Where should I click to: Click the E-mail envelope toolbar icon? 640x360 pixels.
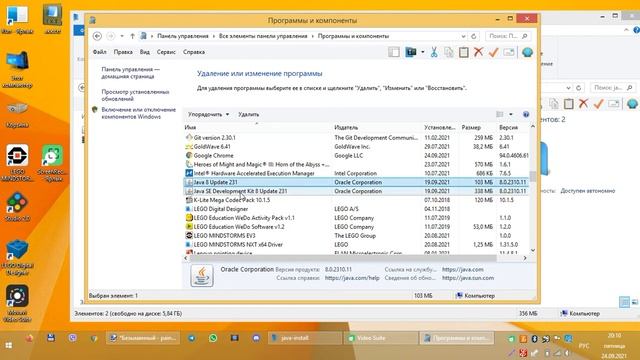(509, 52)
